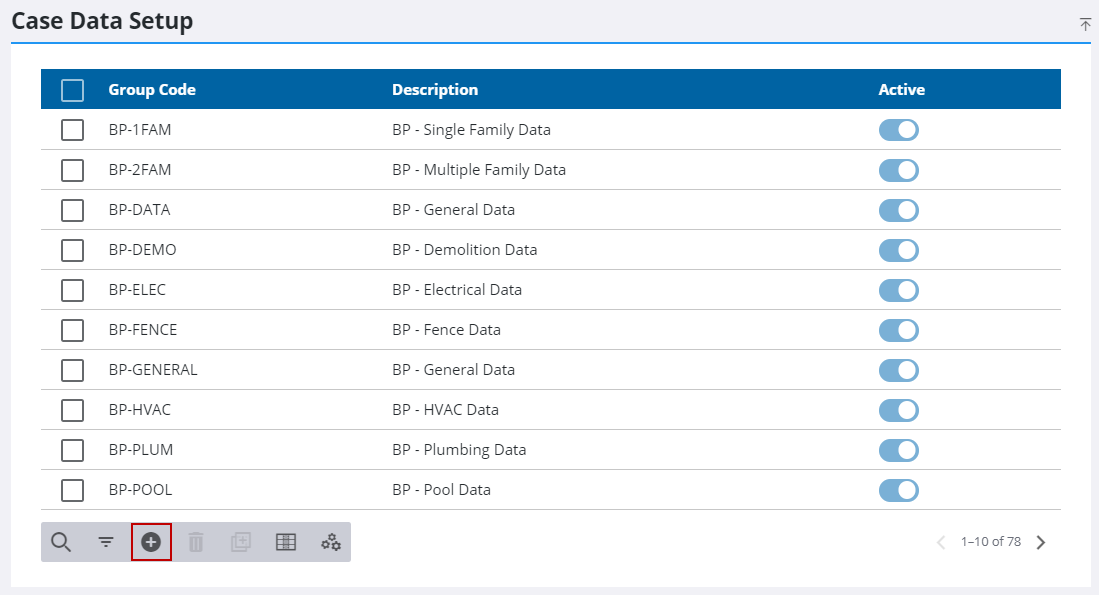The height and width of the screenshot is (595, 1099).
Task: Open the filter icon in bottom toolbar
Action: tap(106, 542)
